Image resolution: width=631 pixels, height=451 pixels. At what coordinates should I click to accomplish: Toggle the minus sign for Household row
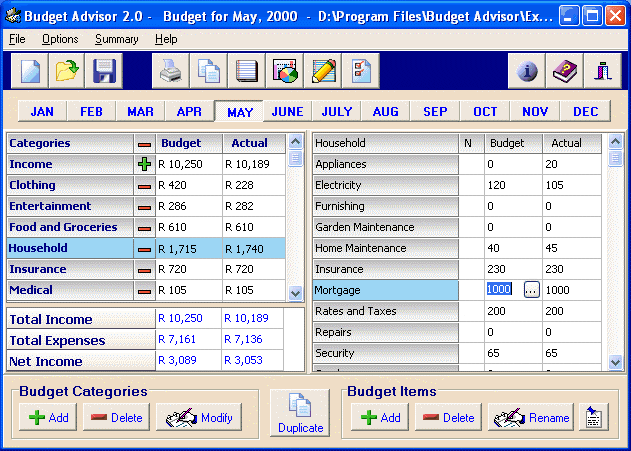pyautogui.click(x=144, y=249)
